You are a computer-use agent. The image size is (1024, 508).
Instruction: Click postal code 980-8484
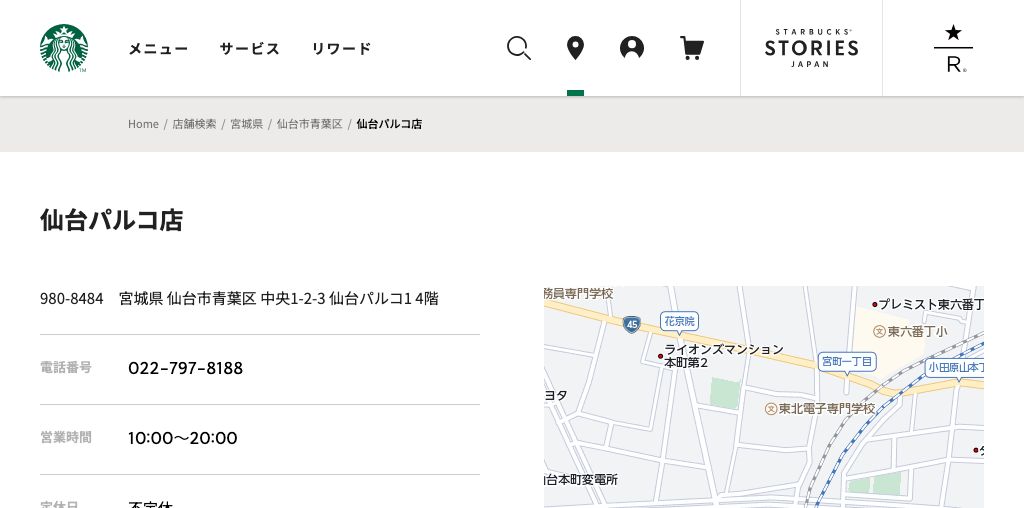click(72, 299)
